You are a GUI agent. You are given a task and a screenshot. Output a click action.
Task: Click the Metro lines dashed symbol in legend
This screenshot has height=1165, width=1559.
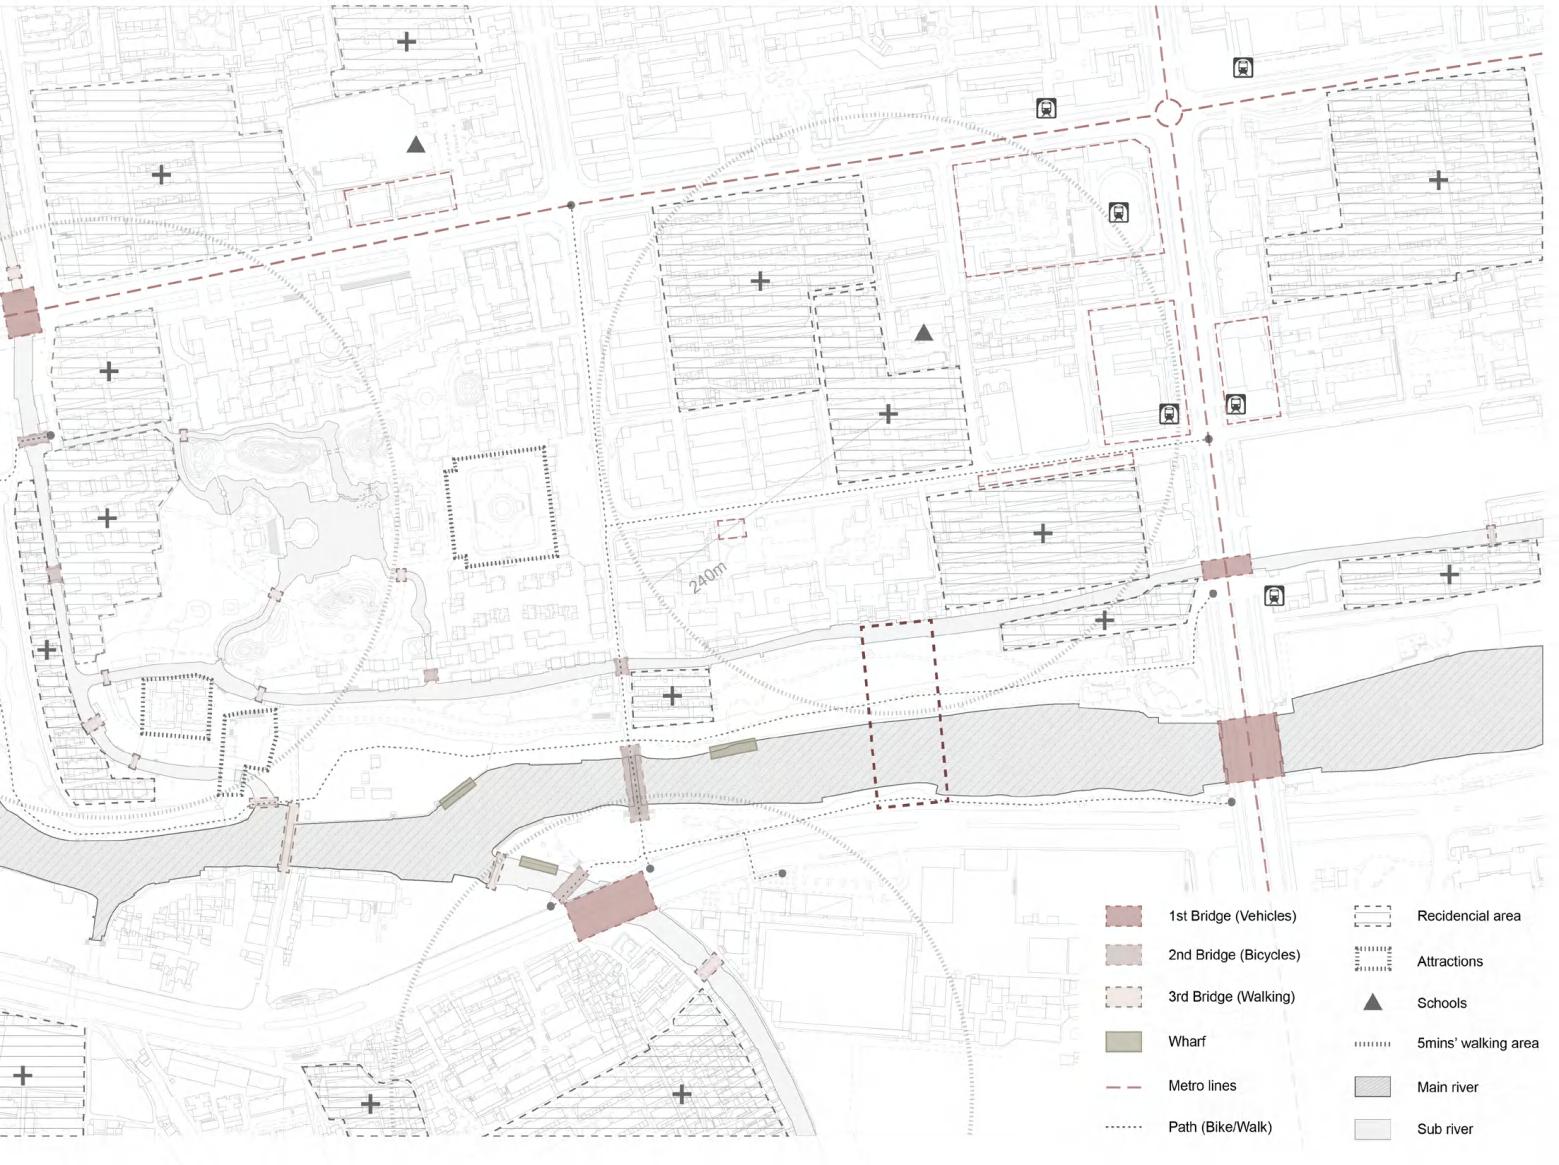(x=1123, y=1086)
